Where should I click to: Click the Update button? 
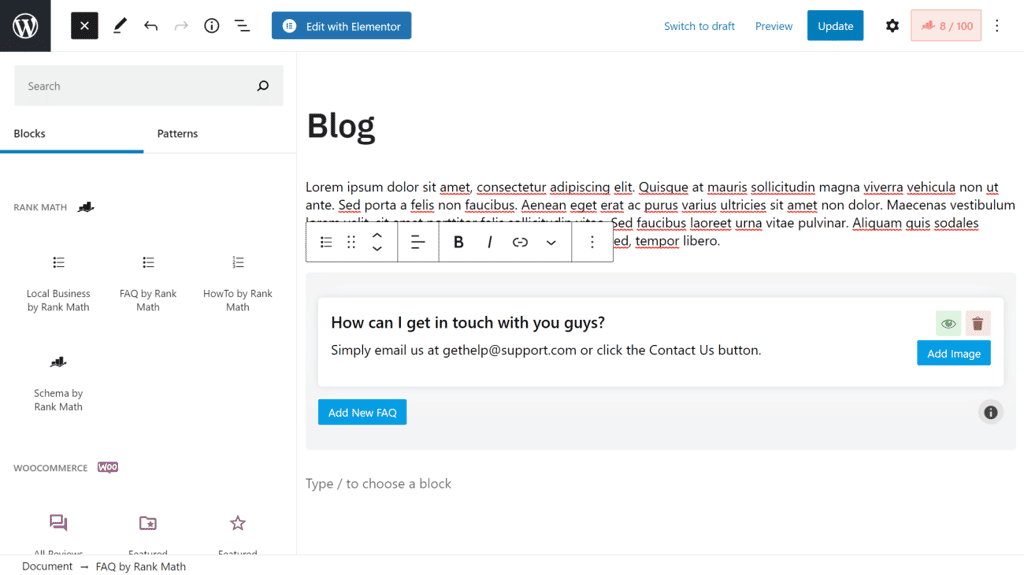(835, 25)
